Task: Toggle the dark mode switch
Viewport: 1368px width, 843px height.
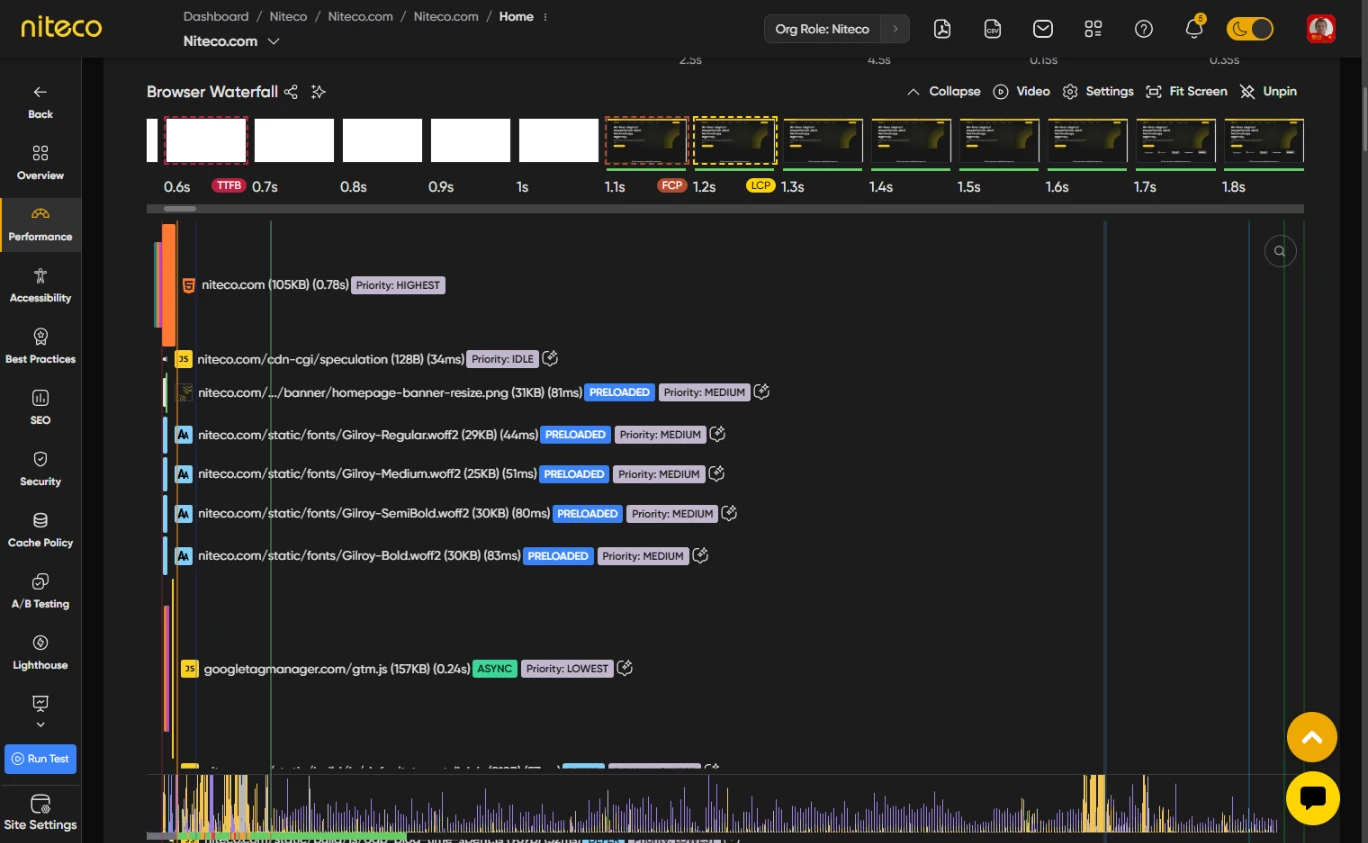Action: [1250, 29]
